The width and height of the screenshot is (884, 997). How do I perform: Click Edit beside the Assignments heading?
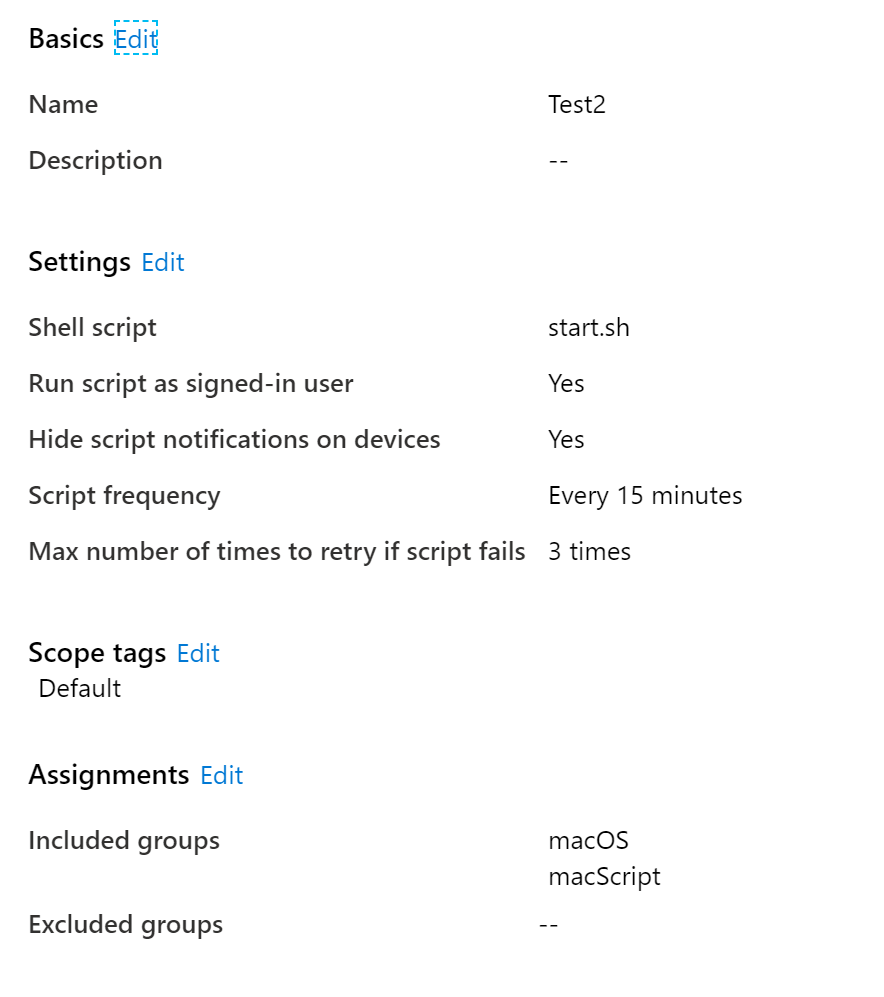[222, 775]
